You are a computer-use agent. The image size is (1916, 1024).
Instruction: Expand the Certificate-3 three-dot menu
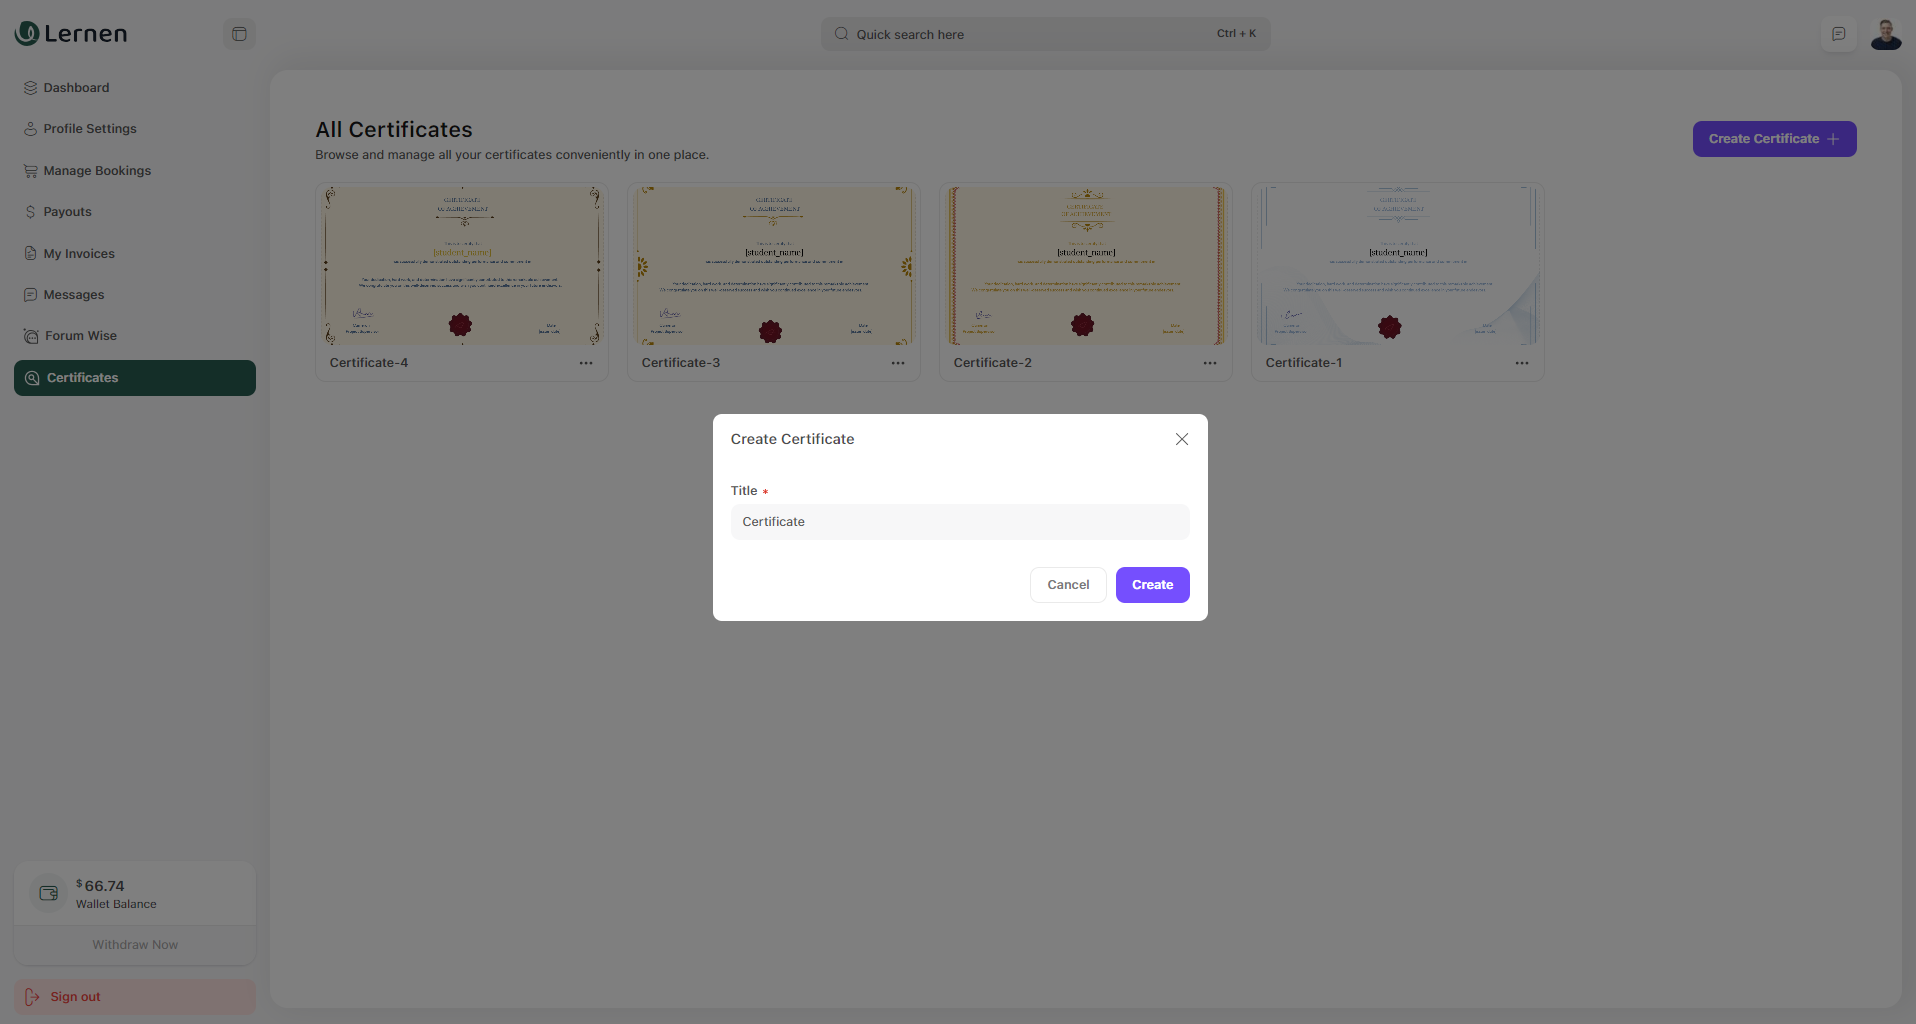pos(898,363)
